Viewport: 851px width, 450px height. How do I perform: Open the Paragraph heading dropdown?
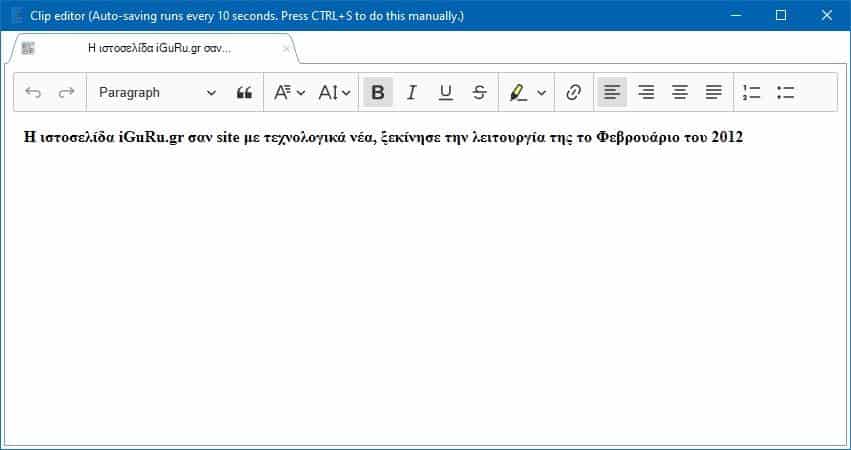tap(157, 92)
